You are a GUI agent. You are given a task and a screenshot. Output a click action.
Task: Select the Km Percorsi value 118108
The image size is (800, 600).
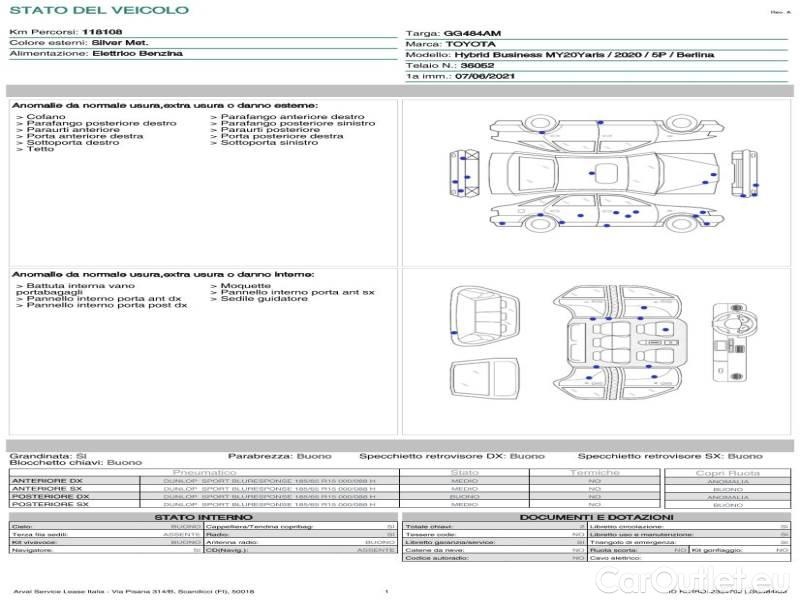[102, 32]
